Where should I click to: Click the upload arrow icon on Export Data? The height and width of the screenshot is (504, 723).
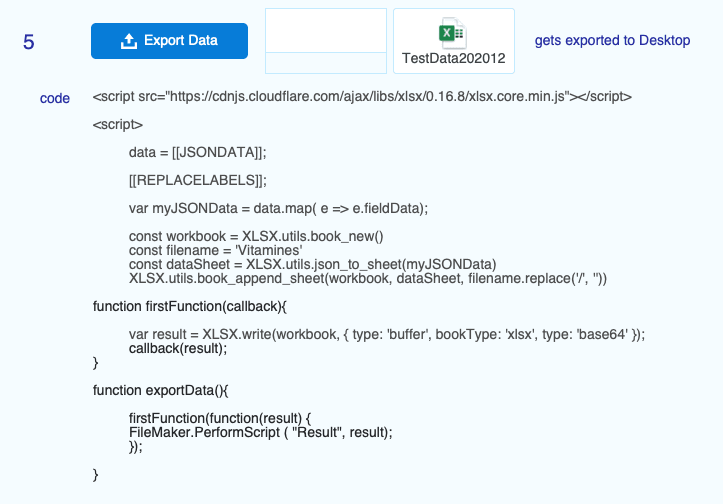pos(129,41)
